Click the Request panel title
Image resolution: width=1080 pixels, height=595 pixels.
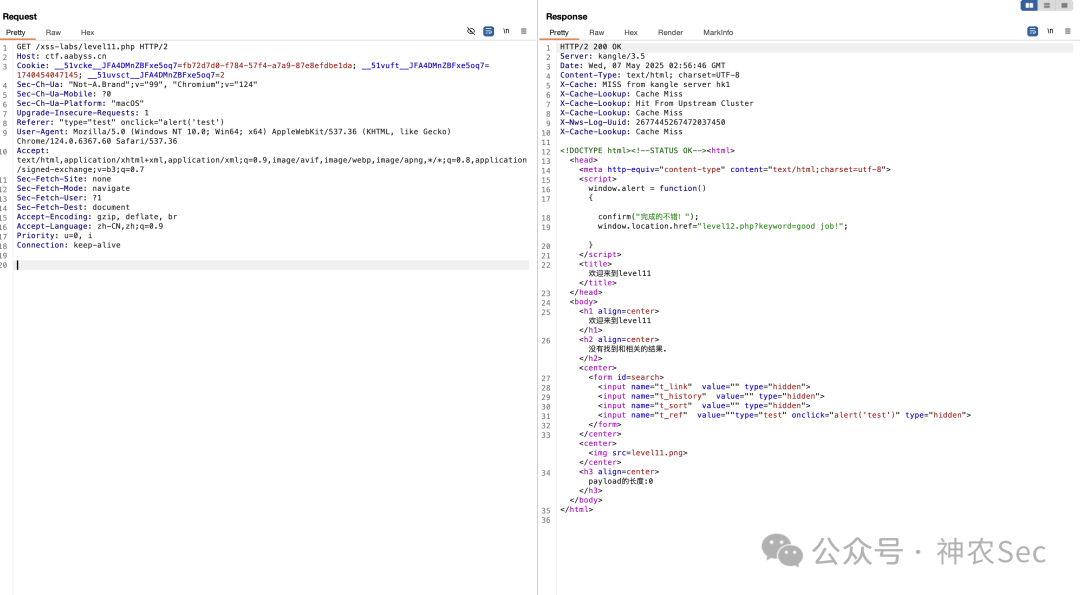point(20,17)
